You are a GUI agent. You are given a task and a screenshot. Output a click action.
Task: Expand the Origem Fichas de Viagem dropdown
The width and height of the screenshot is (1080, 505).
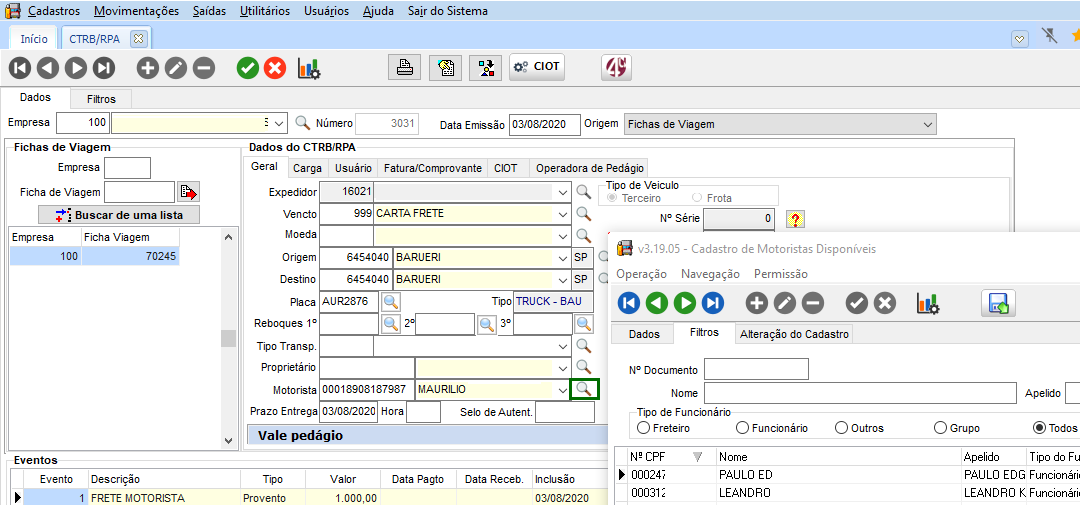click(927, 124)
